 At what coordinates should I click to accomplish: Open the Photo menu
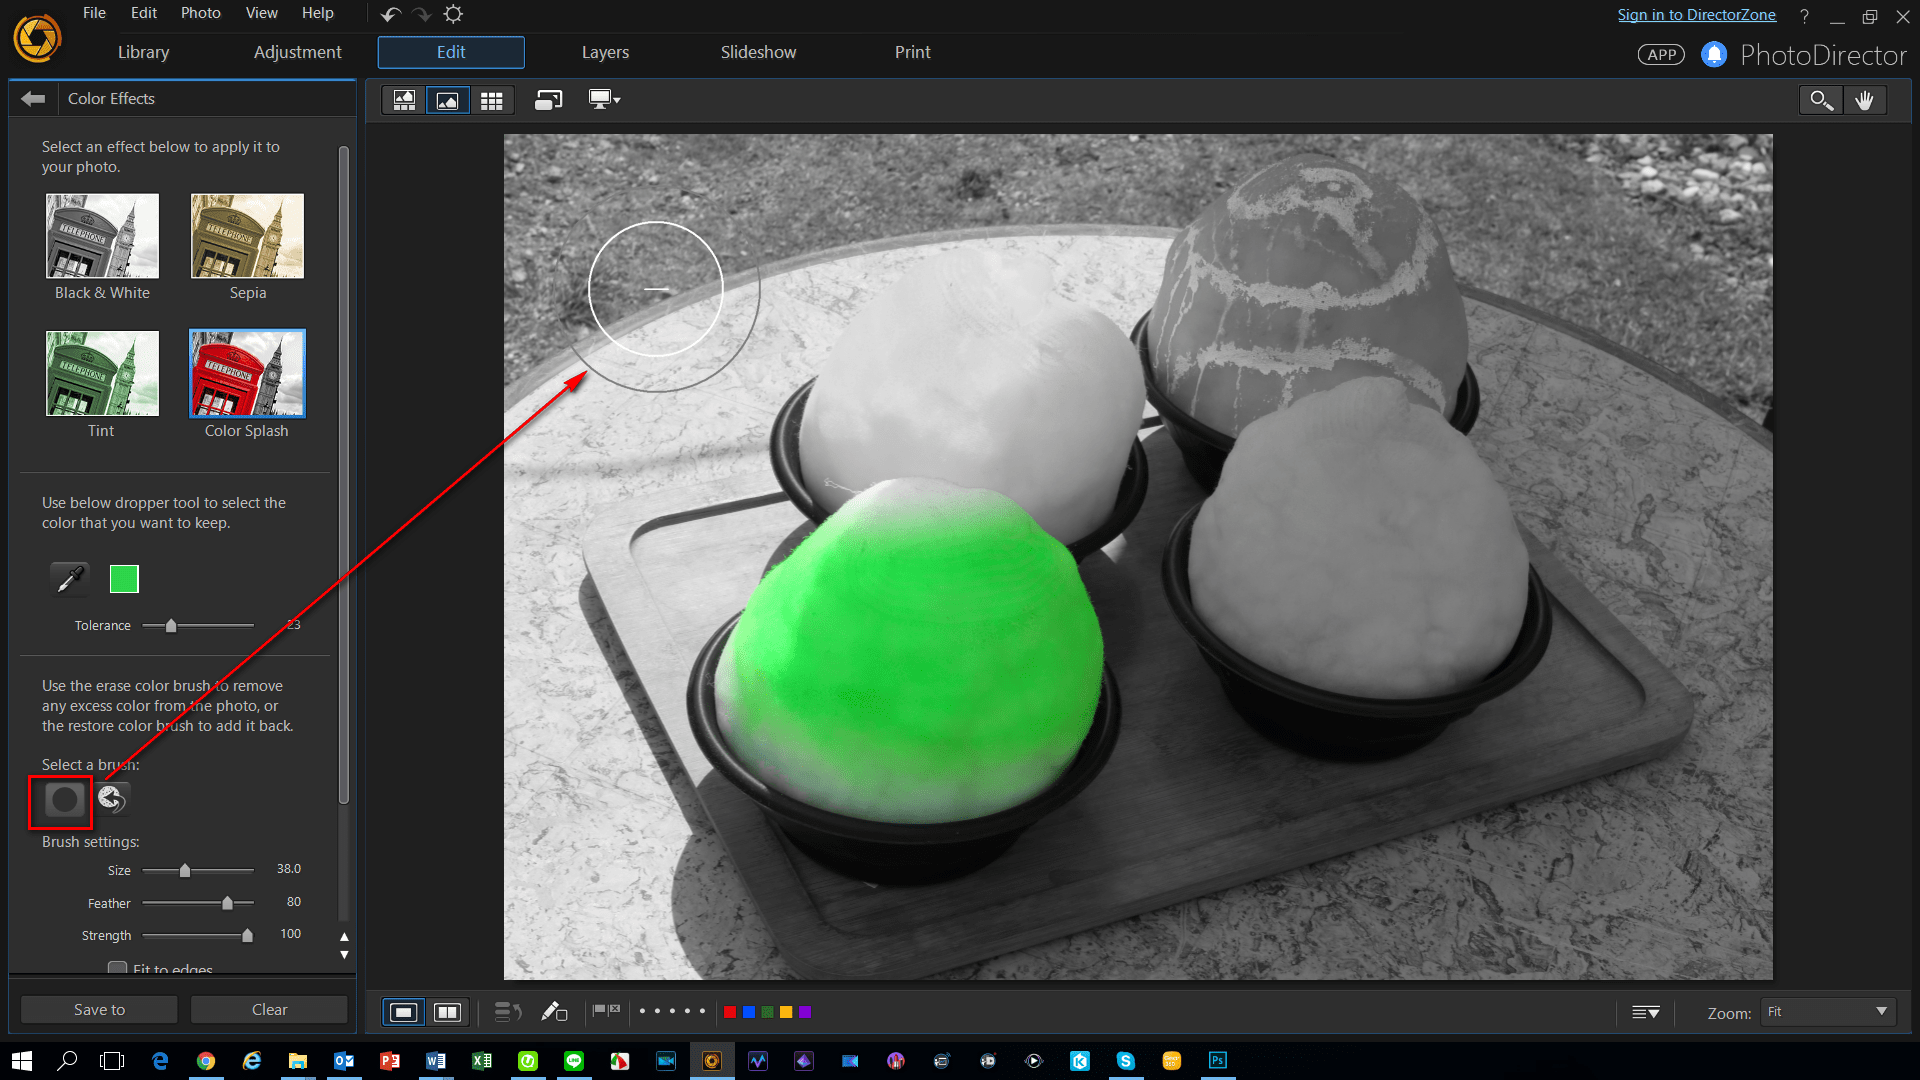coord(200,13)
